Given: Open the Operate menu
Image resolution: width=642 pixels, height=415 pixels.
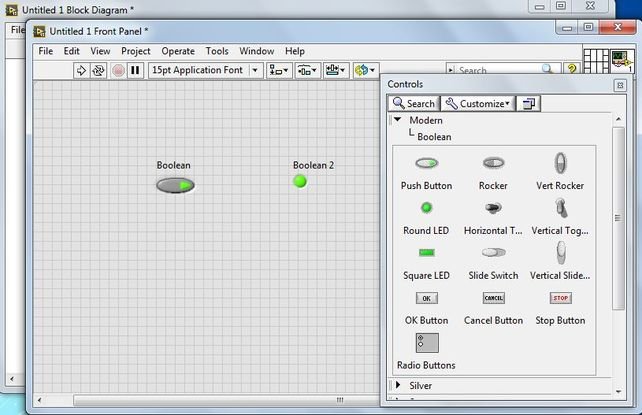Looking at the screenshot, I should point(178,51).
